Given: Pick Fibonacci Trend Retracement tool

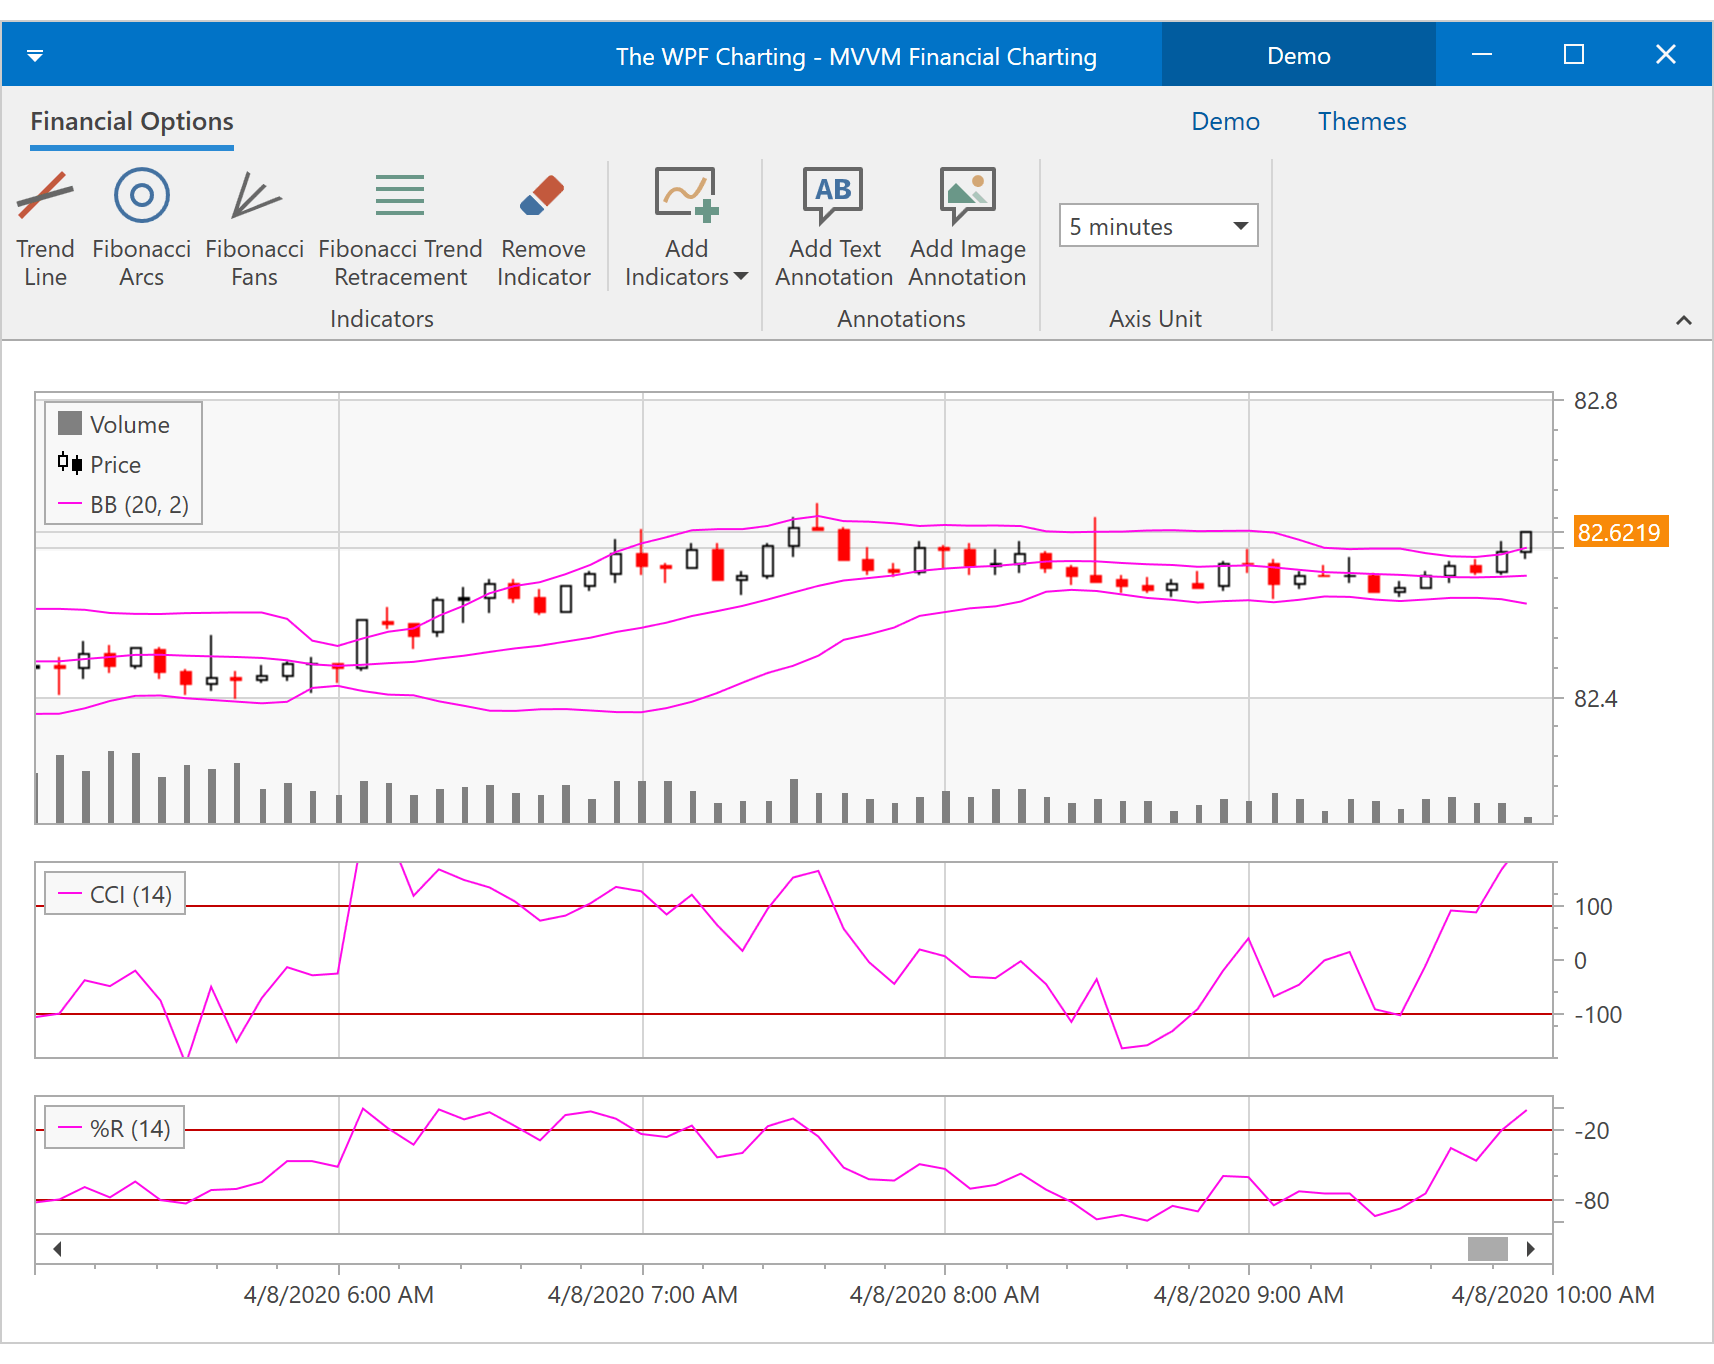Looking at the screenshot, I should 400,228.
